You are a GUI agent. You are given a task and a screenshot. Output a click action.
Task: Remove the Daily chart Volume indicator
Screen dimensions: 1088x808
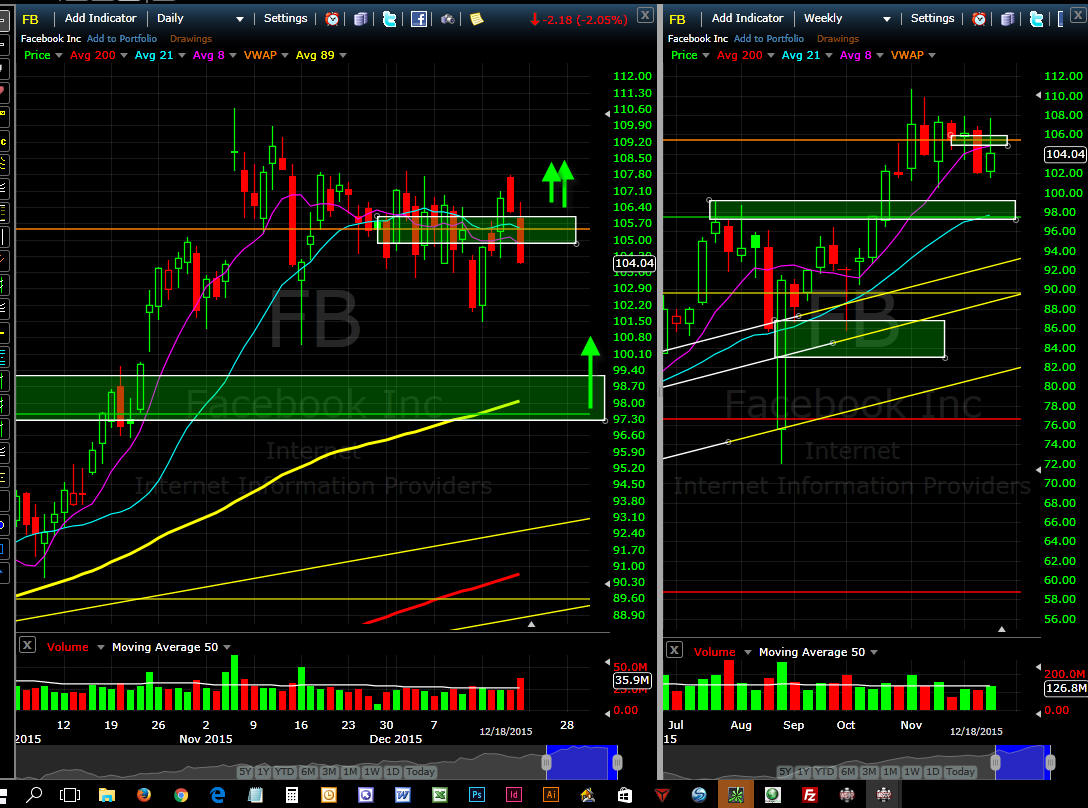coord(27,645)
